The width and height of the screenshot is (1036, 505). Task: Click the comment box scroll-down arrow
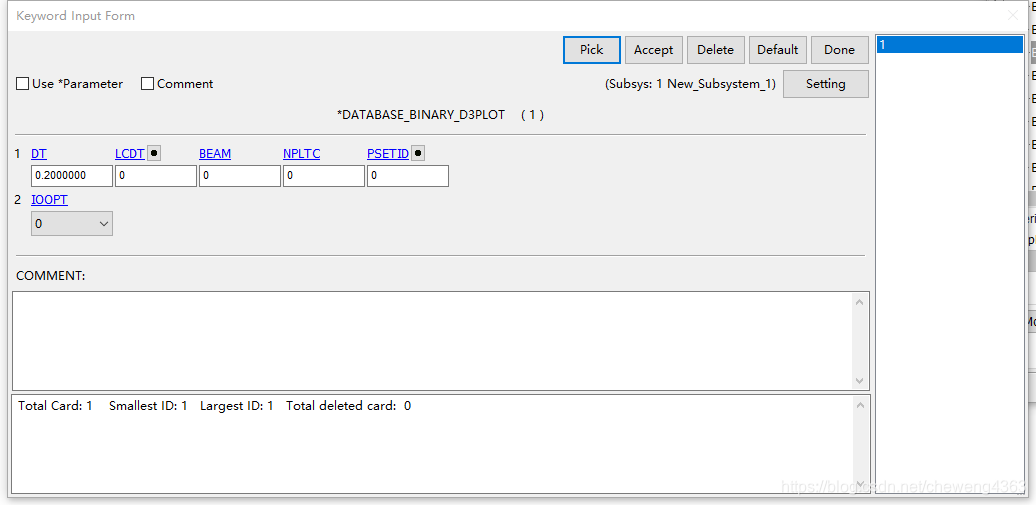click(x=860, y=381)
